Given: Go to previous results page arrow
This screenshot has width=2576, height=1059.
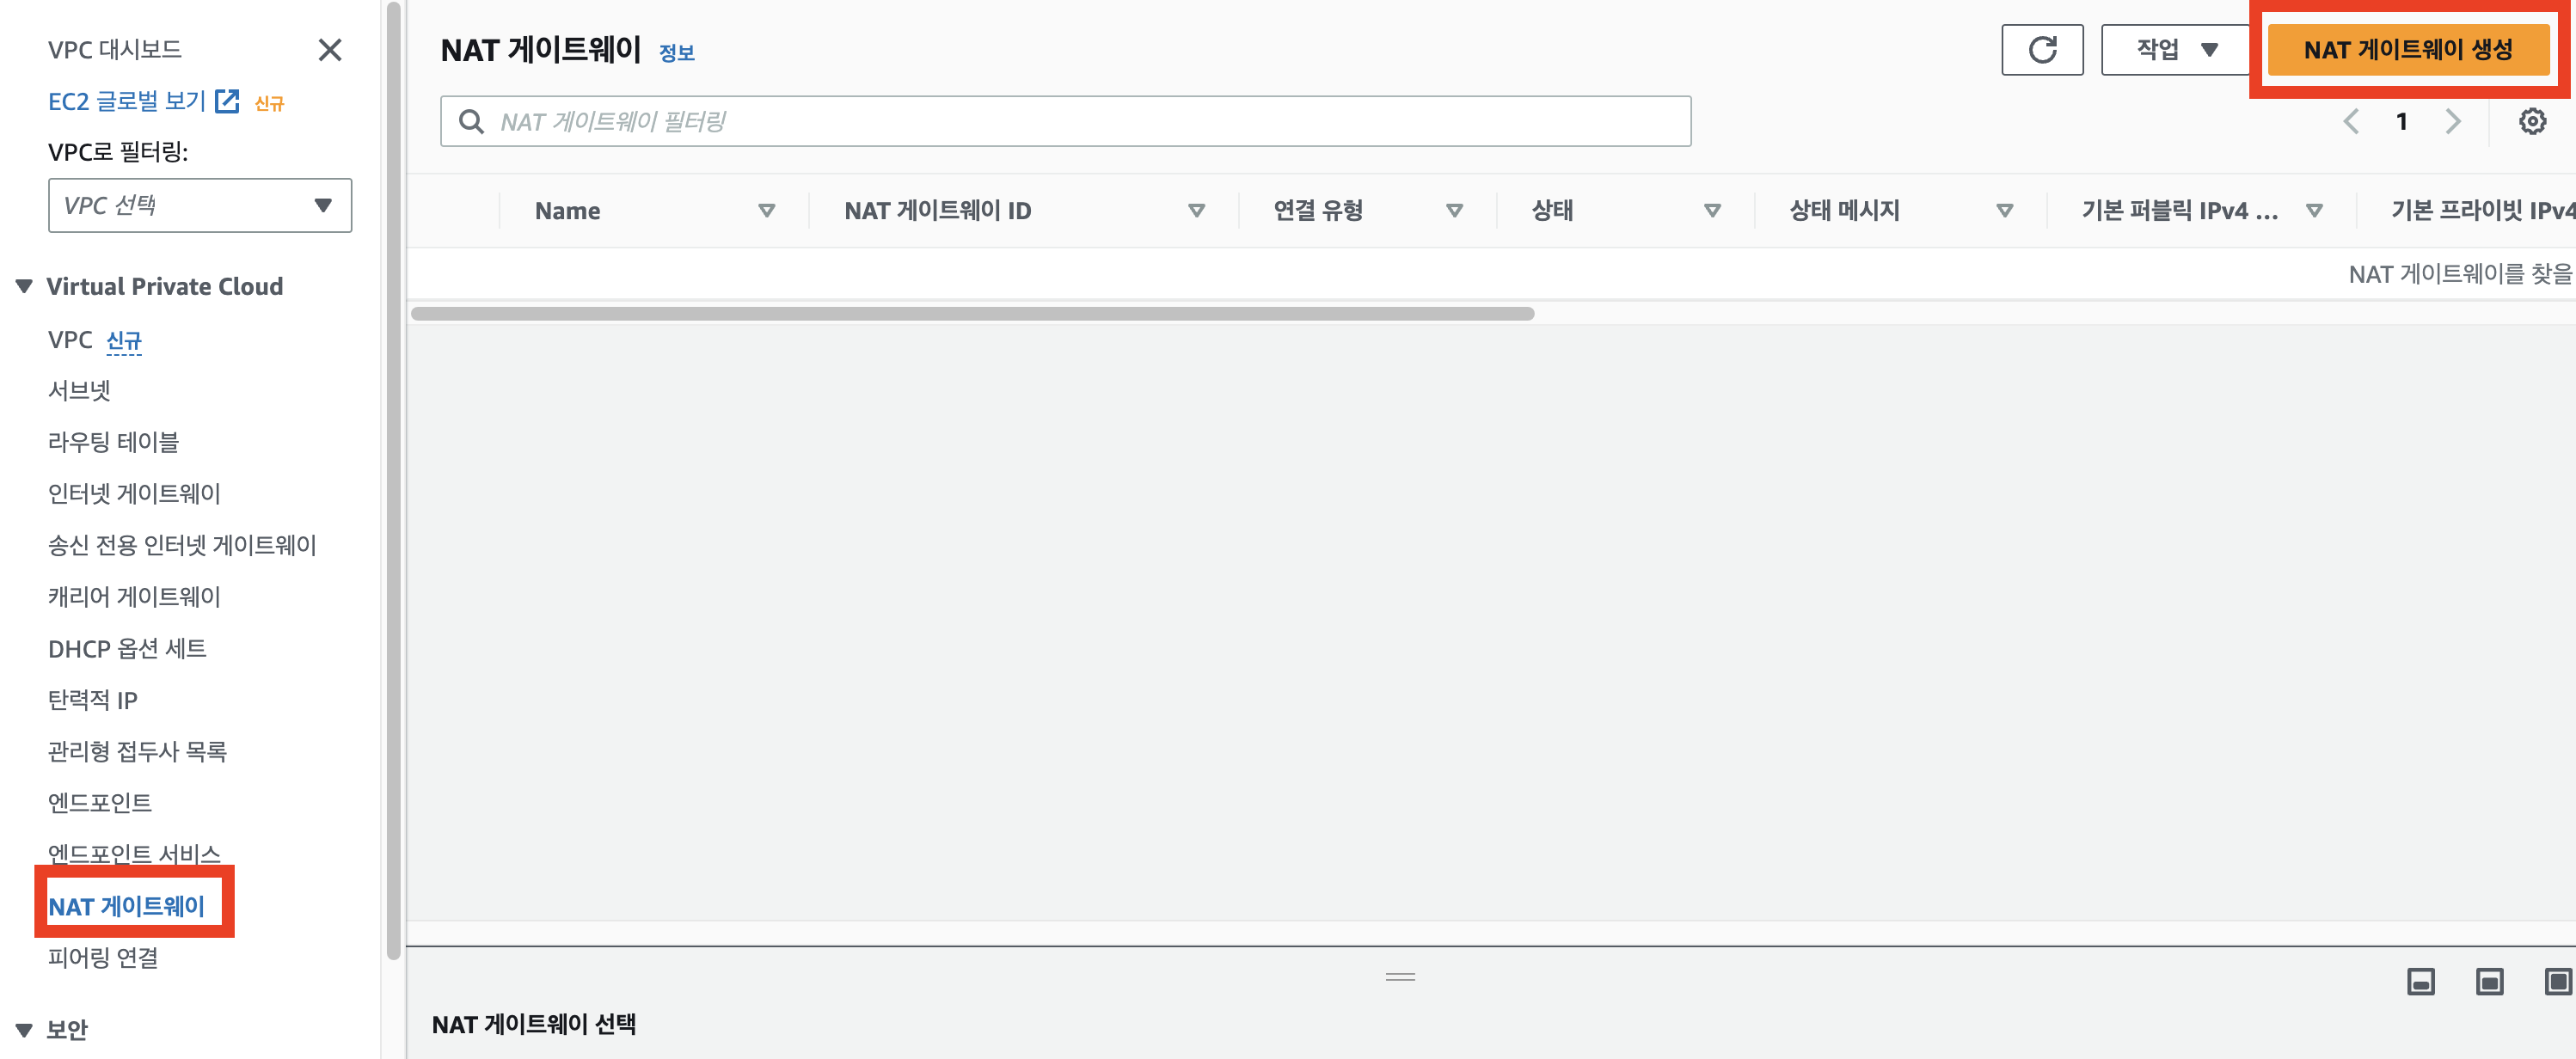Looking at the screenshot, I should (x=2351, y=122).
